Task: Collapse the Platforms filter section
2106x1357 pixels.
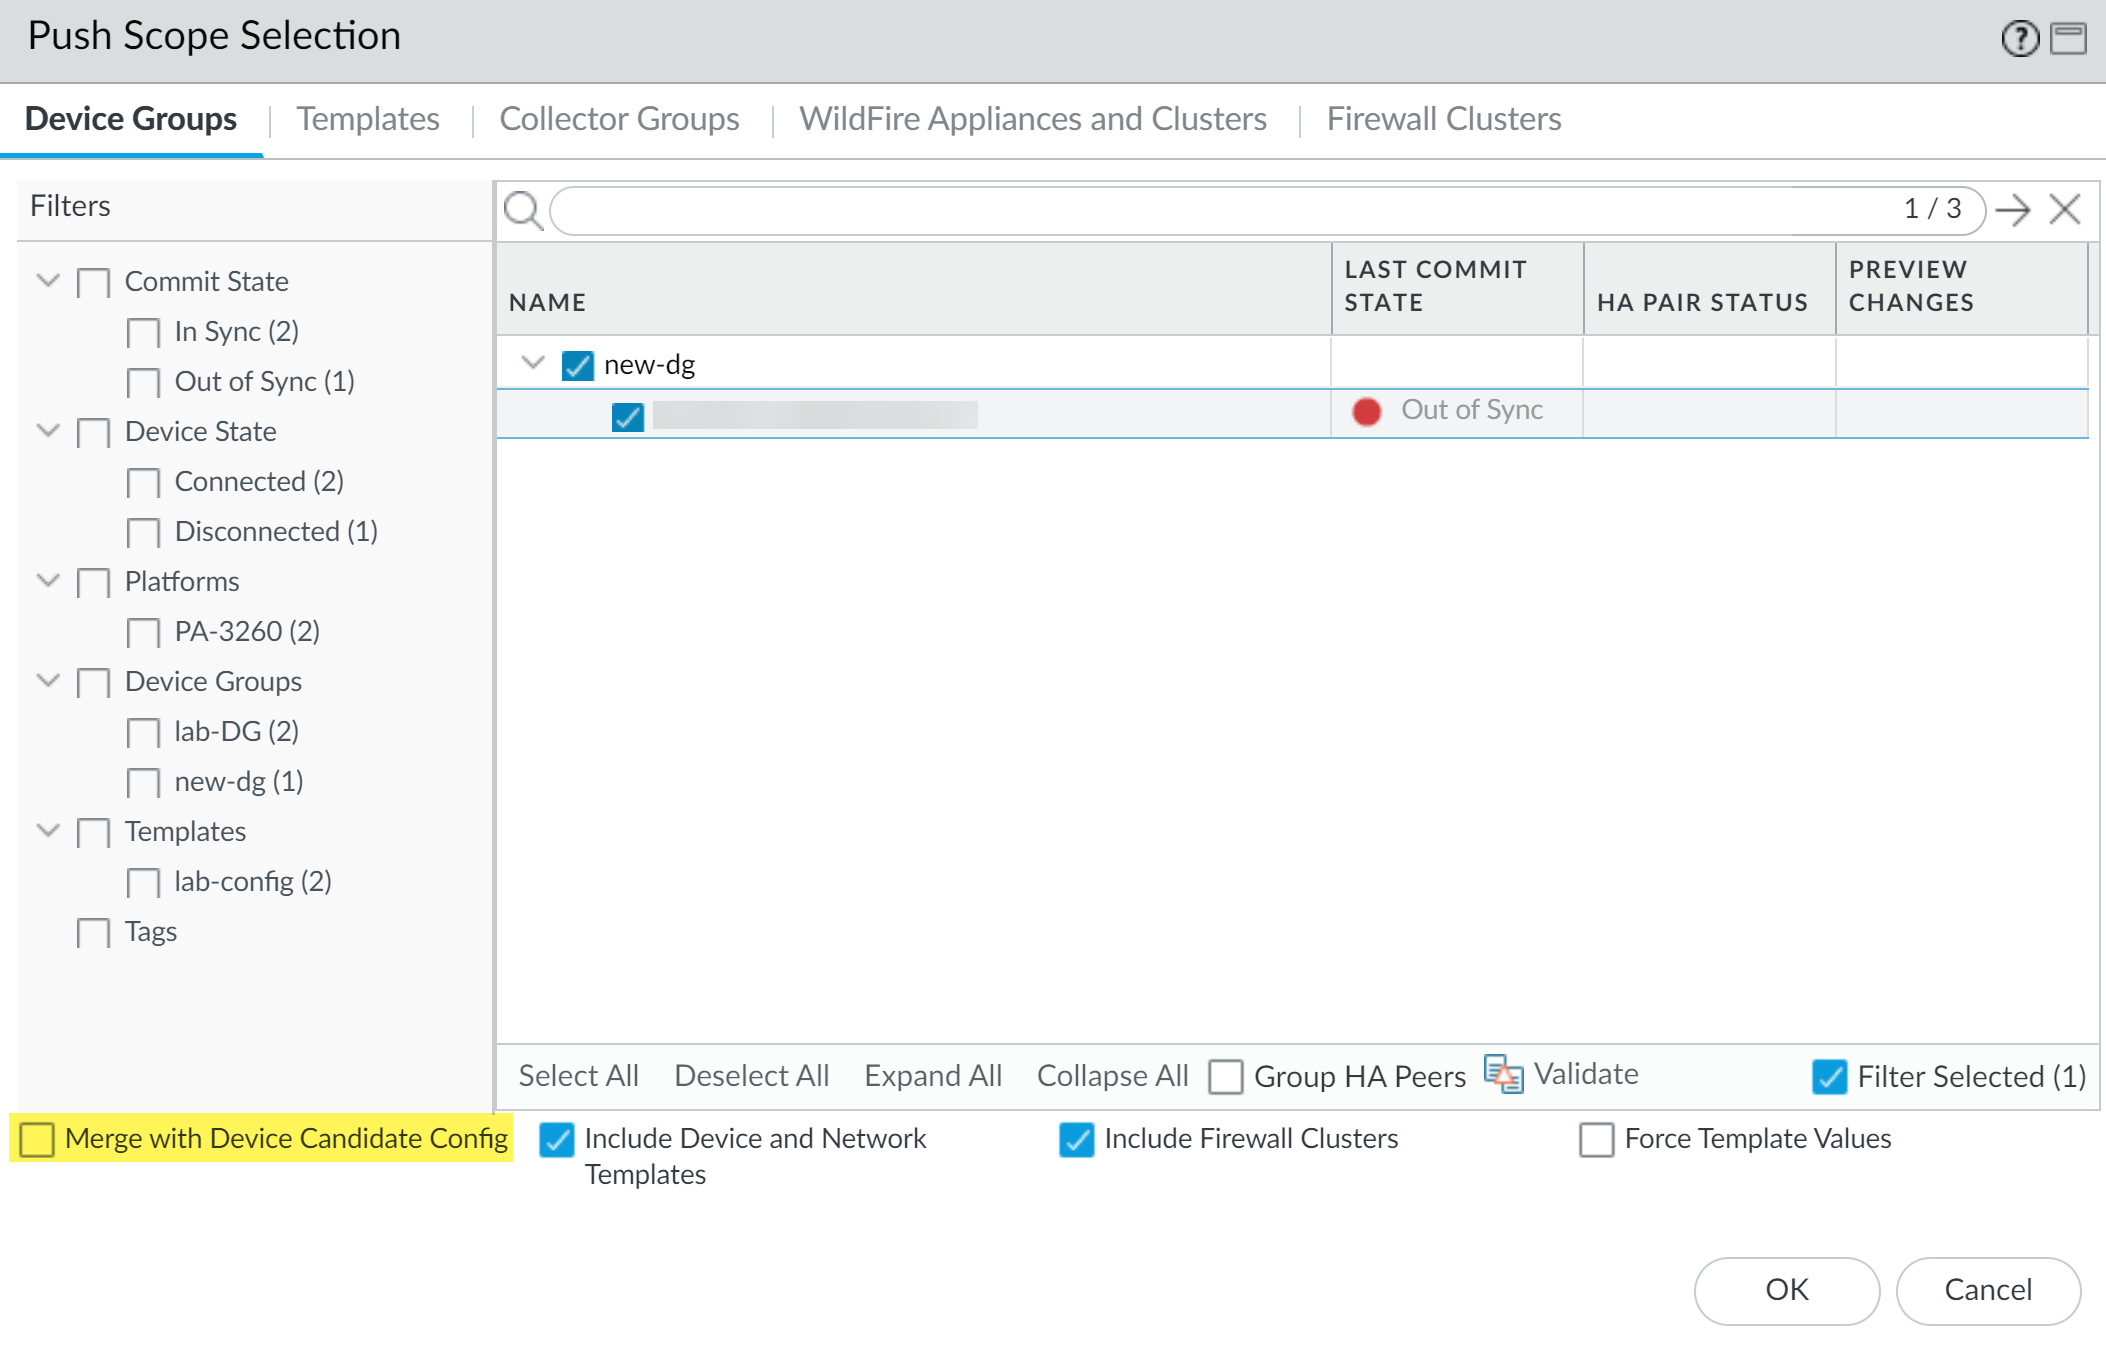Action: coord(48,580)
